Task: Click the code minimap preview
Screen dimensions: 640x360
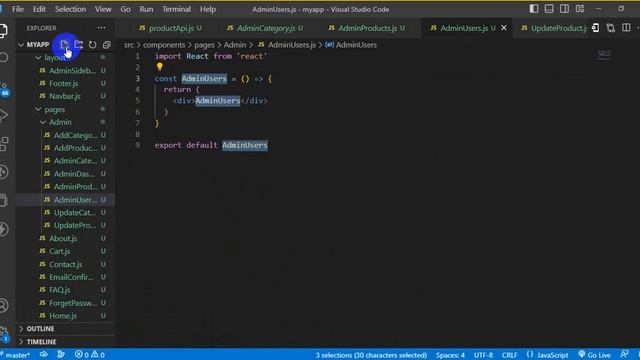Action: 604,55
